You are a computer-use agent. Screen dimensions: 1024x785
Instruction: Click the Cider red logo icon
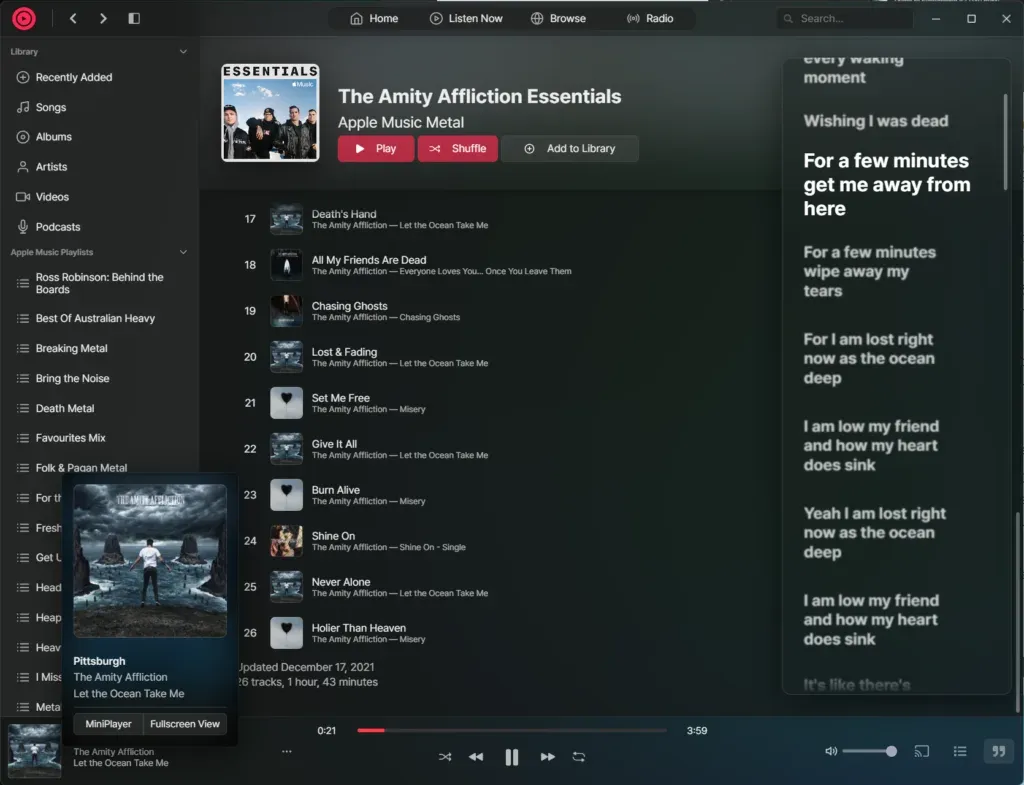(x=24, y=18)
